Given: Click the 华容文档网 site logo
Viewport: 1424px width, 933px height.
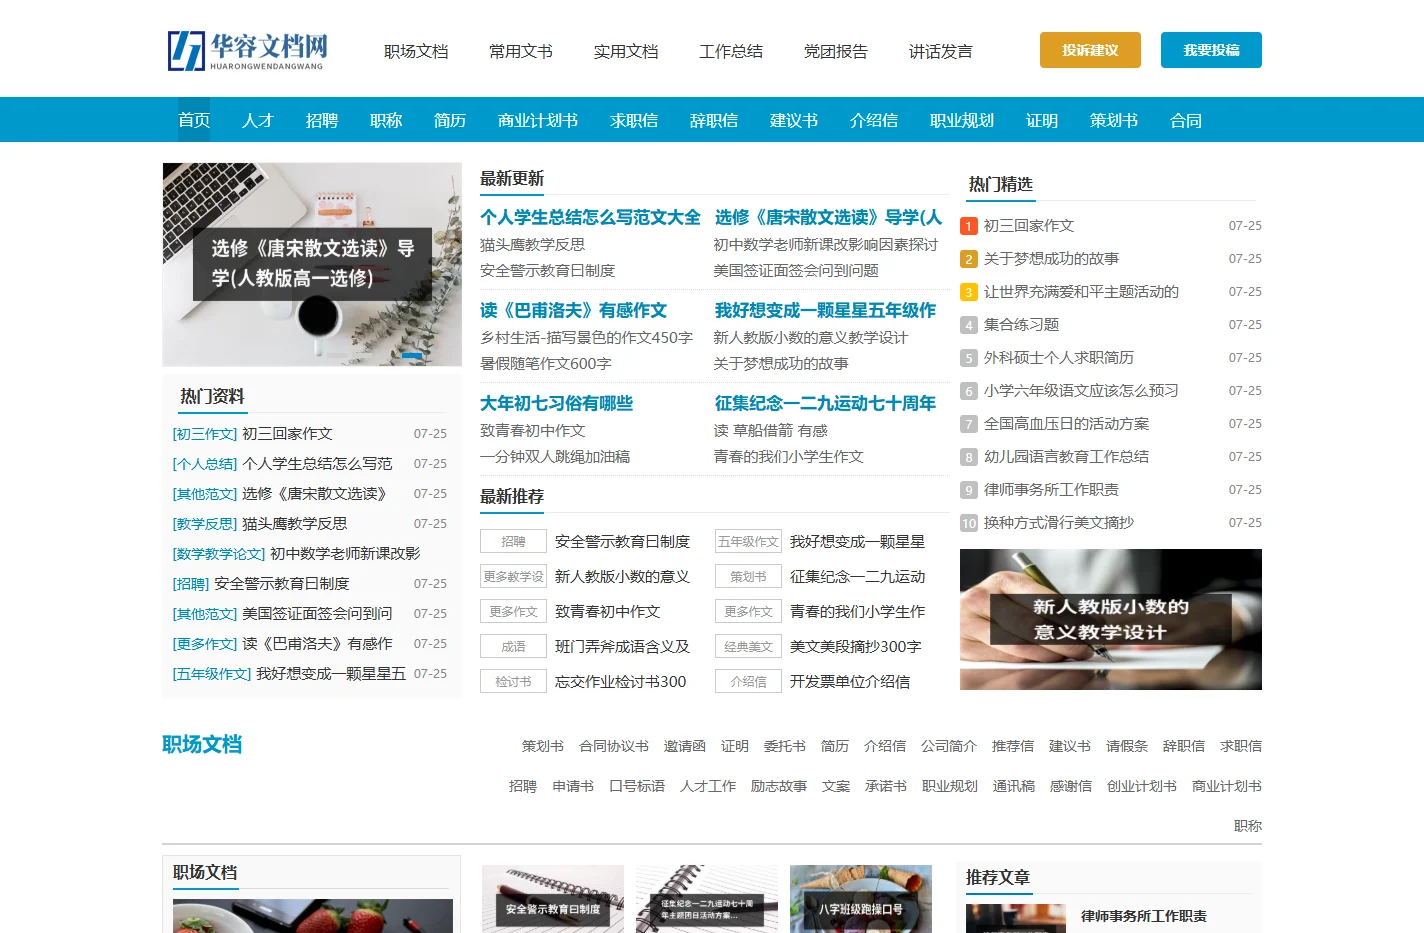Looking at the screenshot, I should [x=247, y=51].
